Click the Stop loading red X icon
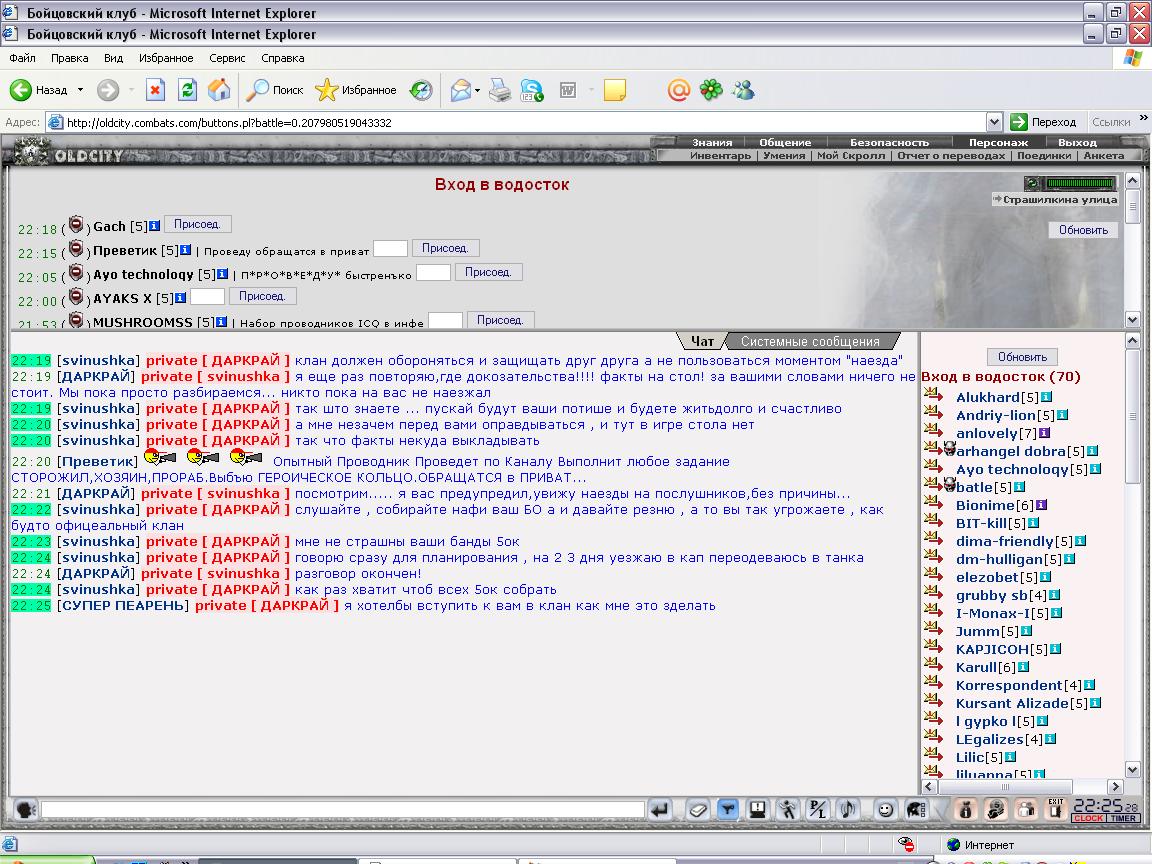Image resolution: width=1152 pixels, height=864 pixels. (155, 90)
